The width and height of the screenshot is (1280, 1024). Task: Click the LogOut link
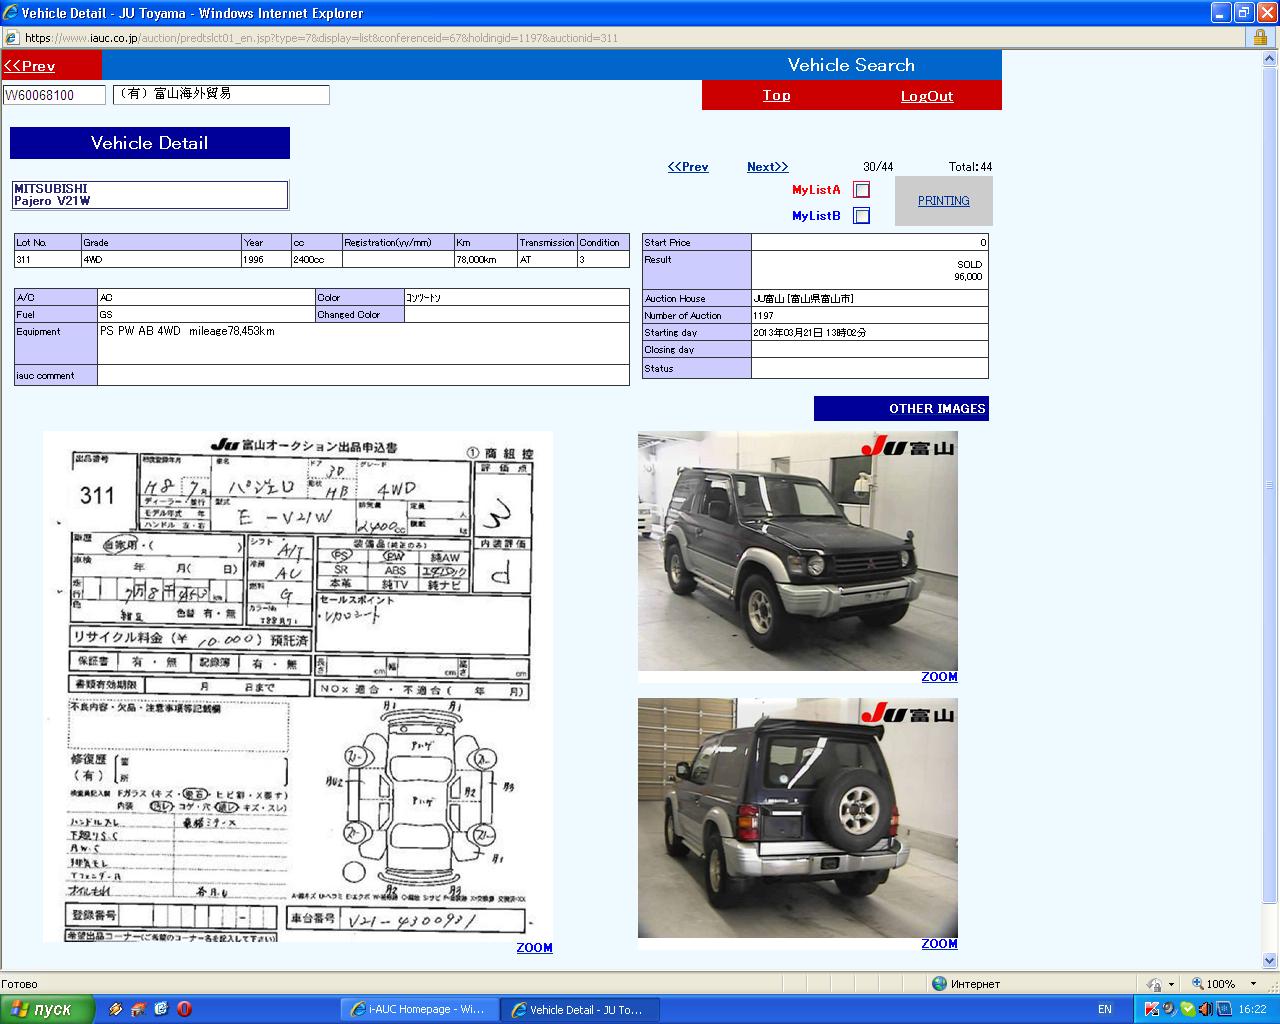tap(927, 96)
